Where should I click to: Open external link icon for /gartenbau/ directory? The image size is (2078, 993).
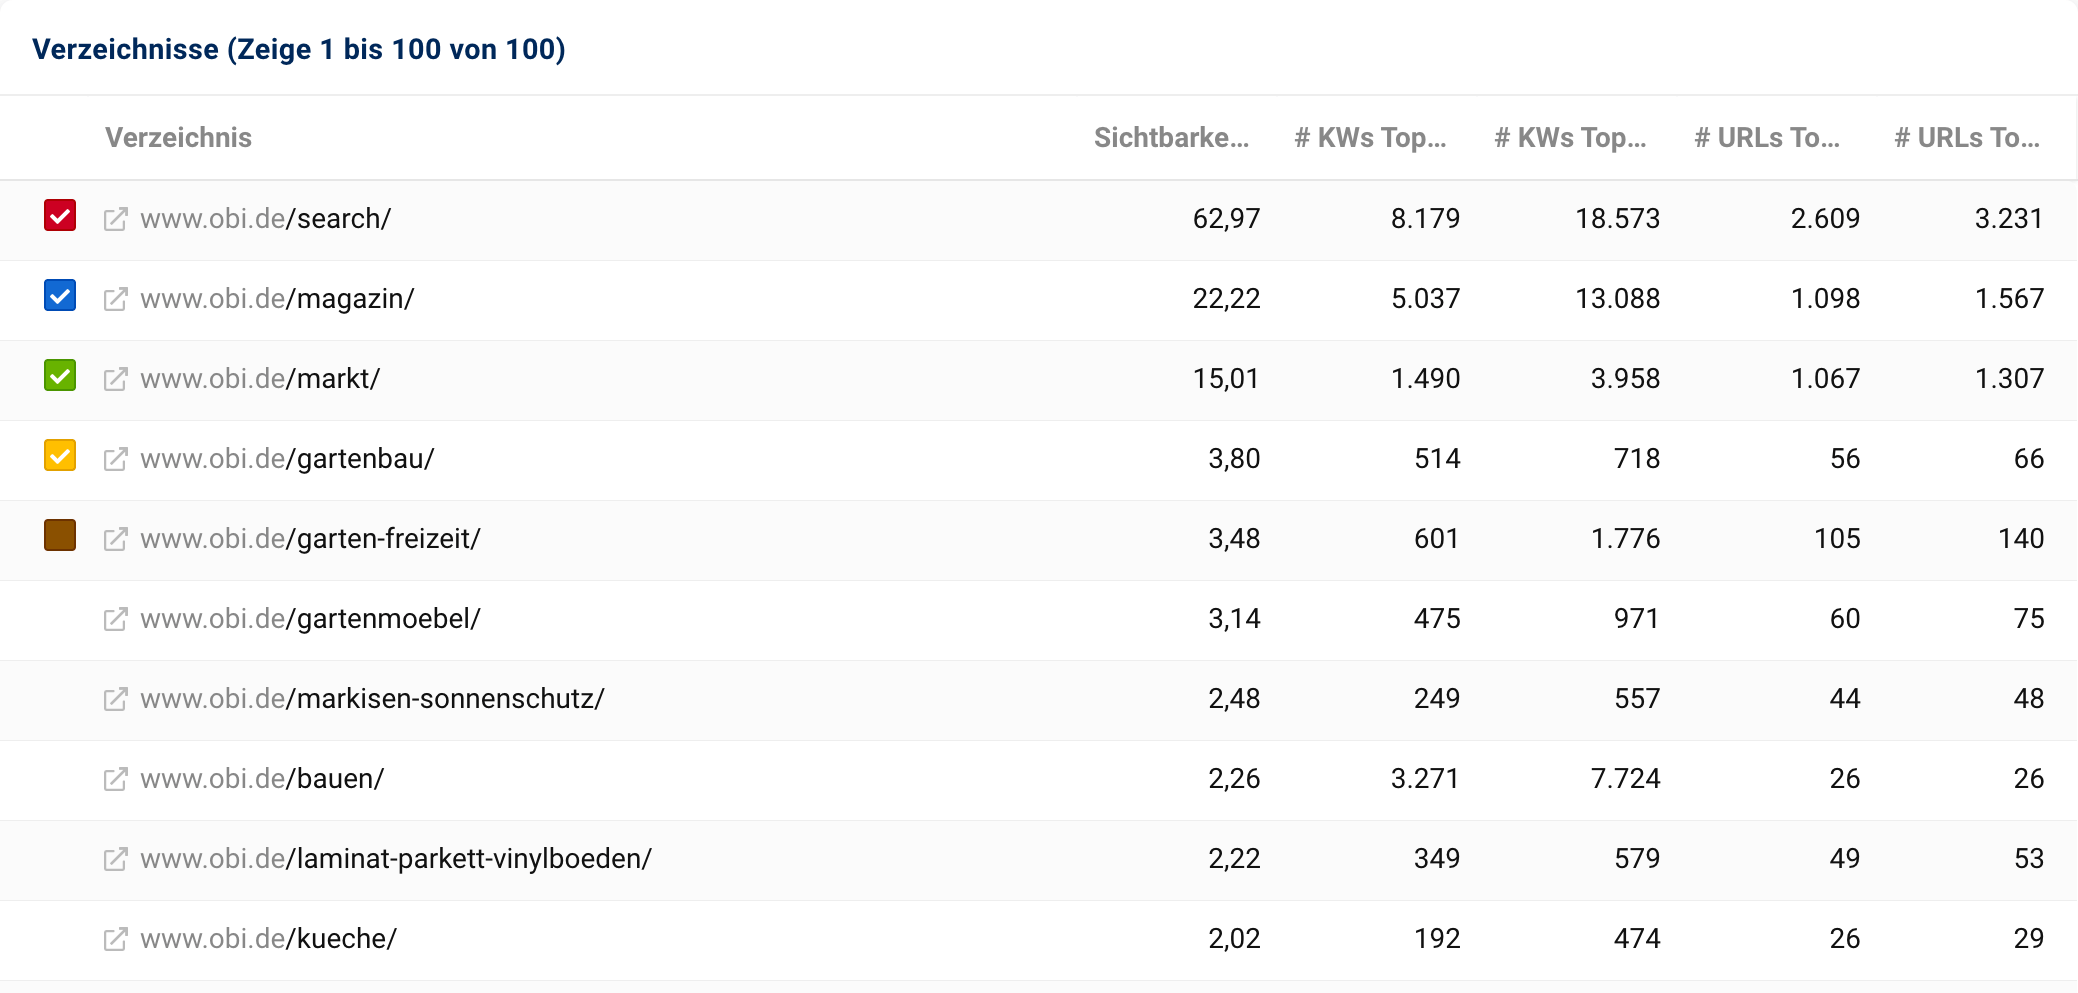click(116, 459)
